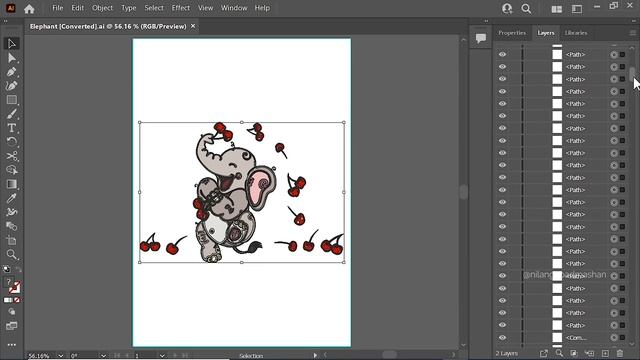
Task: Select the Scissors tool
Action: pyautogui.click(x=12, y=156)
